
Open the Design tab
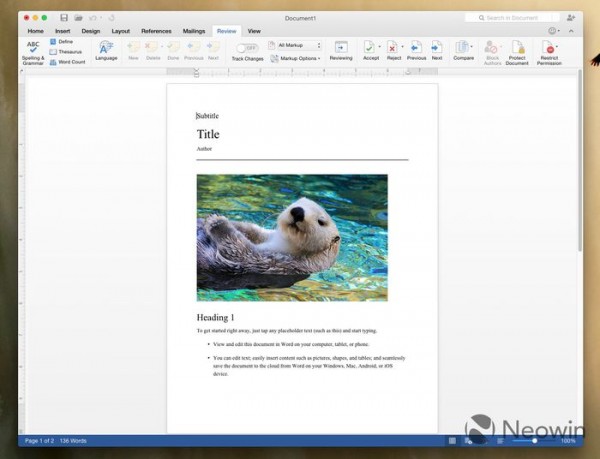91,31
